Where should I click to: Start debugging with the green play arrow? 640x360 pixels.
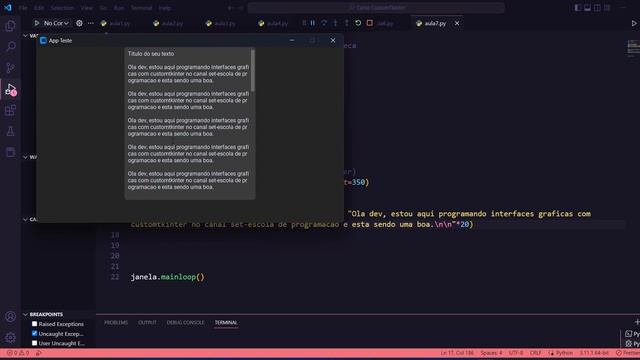(37, 23)
